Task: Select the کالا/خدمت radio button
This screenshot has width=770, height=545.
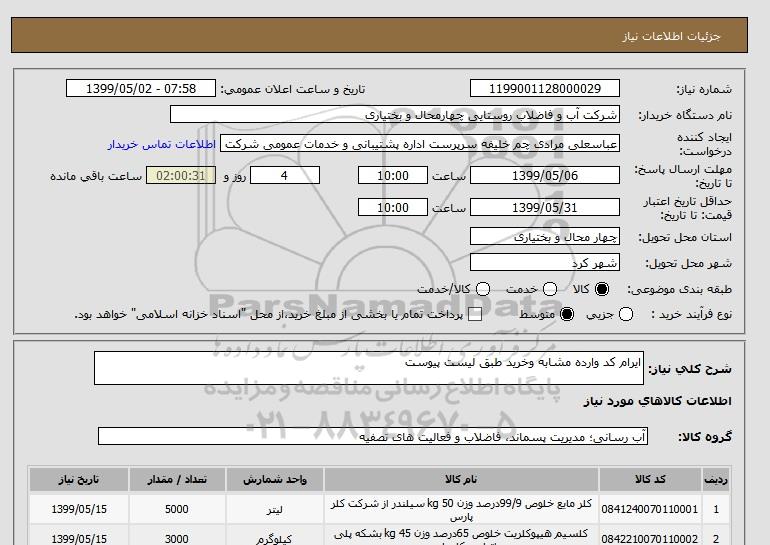Action: point(483,289)
